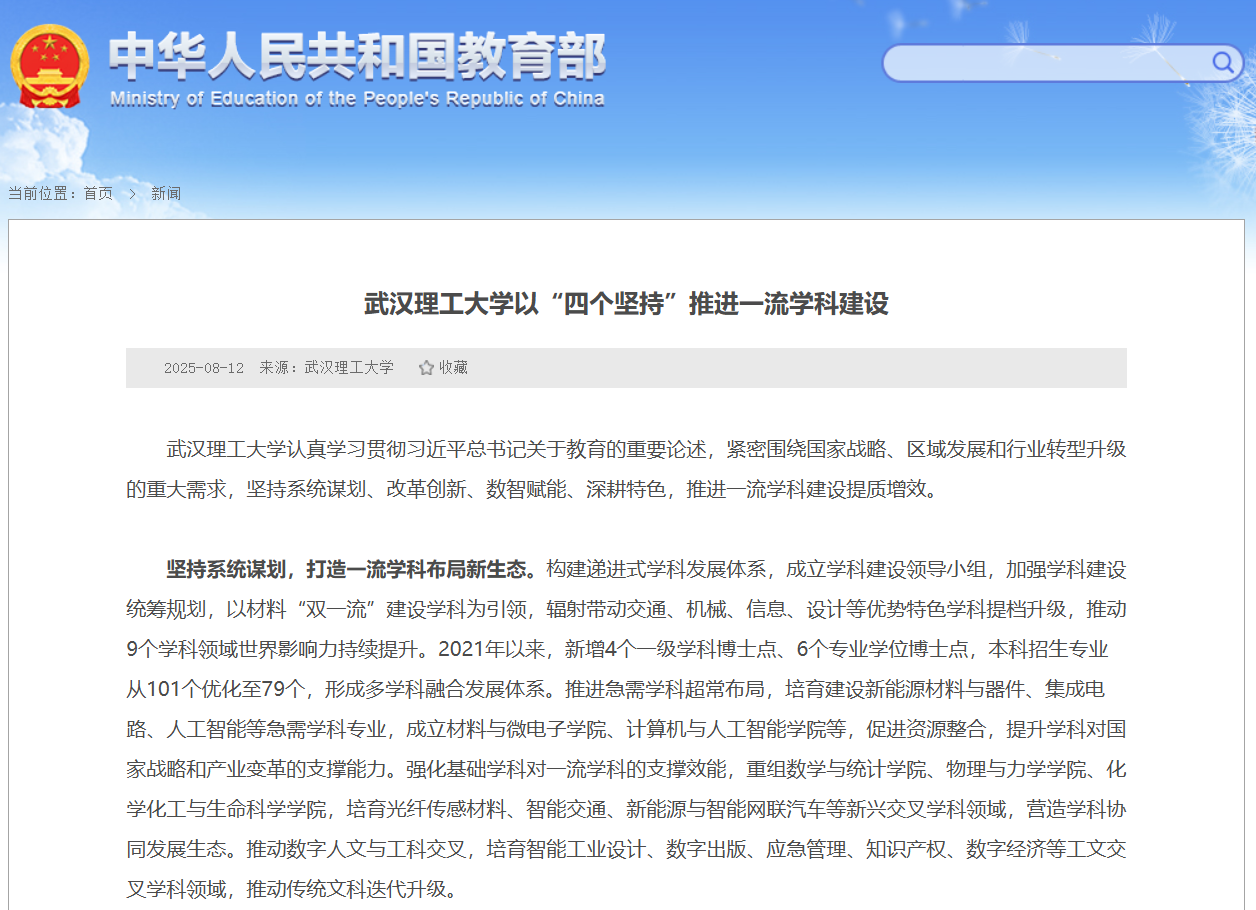Viewport: 1256px width, 910px height.
Task: Click the line starting 路、人工智能等急需学科专业
Action: tap(626, 730)
